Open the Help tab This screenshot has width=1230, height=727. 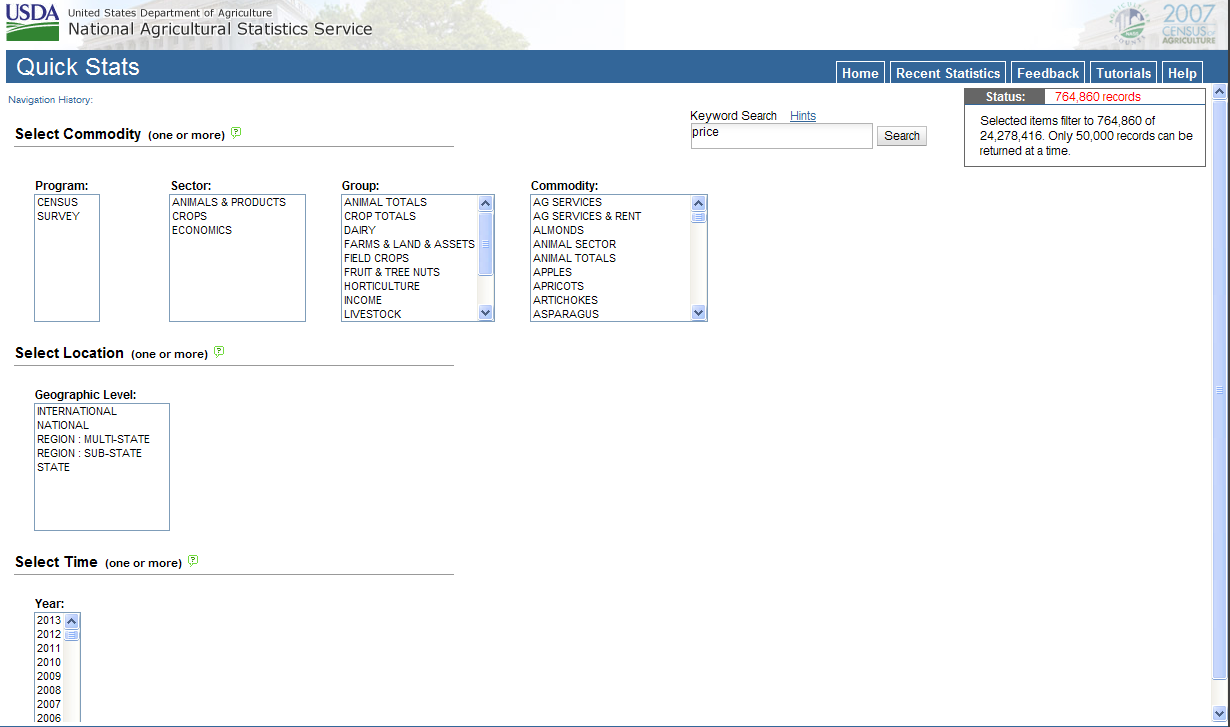[x=1182, y=73]
